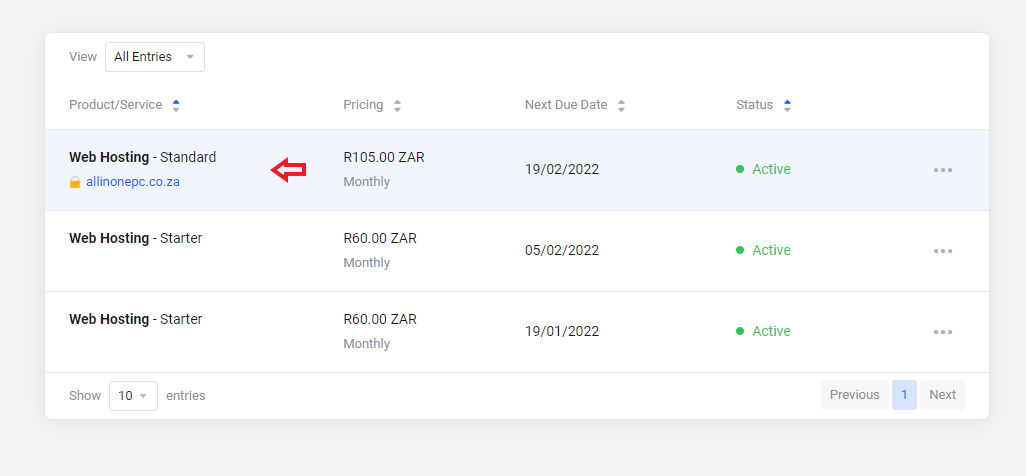This screenshot has height=476, width=1026.
Task: Click the Product/Service column header
Action: (115, 105)
